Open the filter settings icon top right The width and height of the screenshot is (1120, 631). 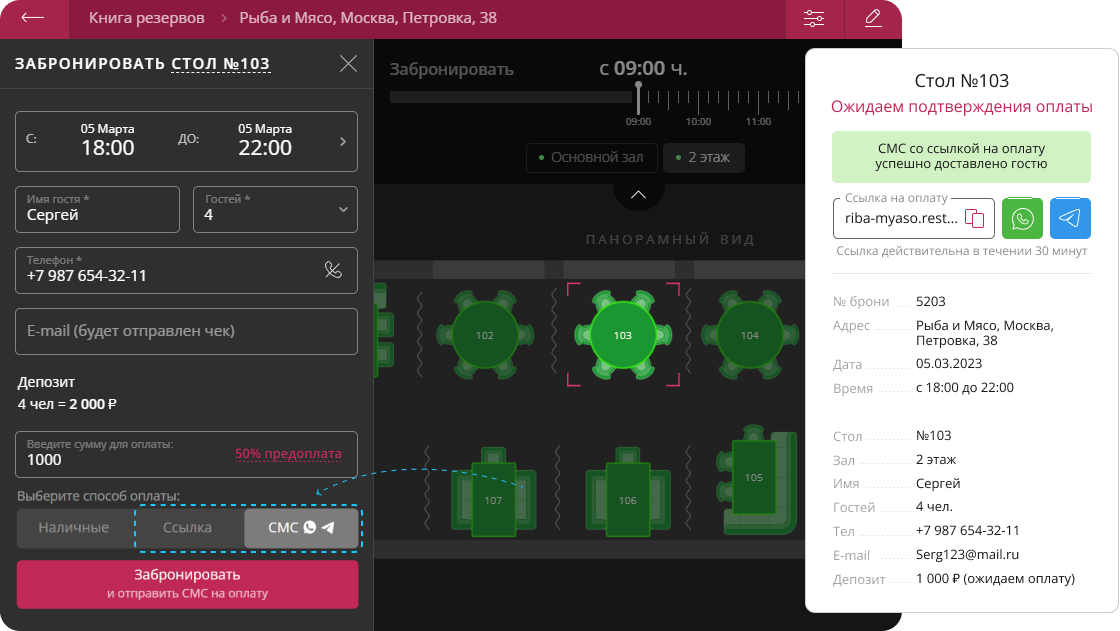tap(814, 18)
